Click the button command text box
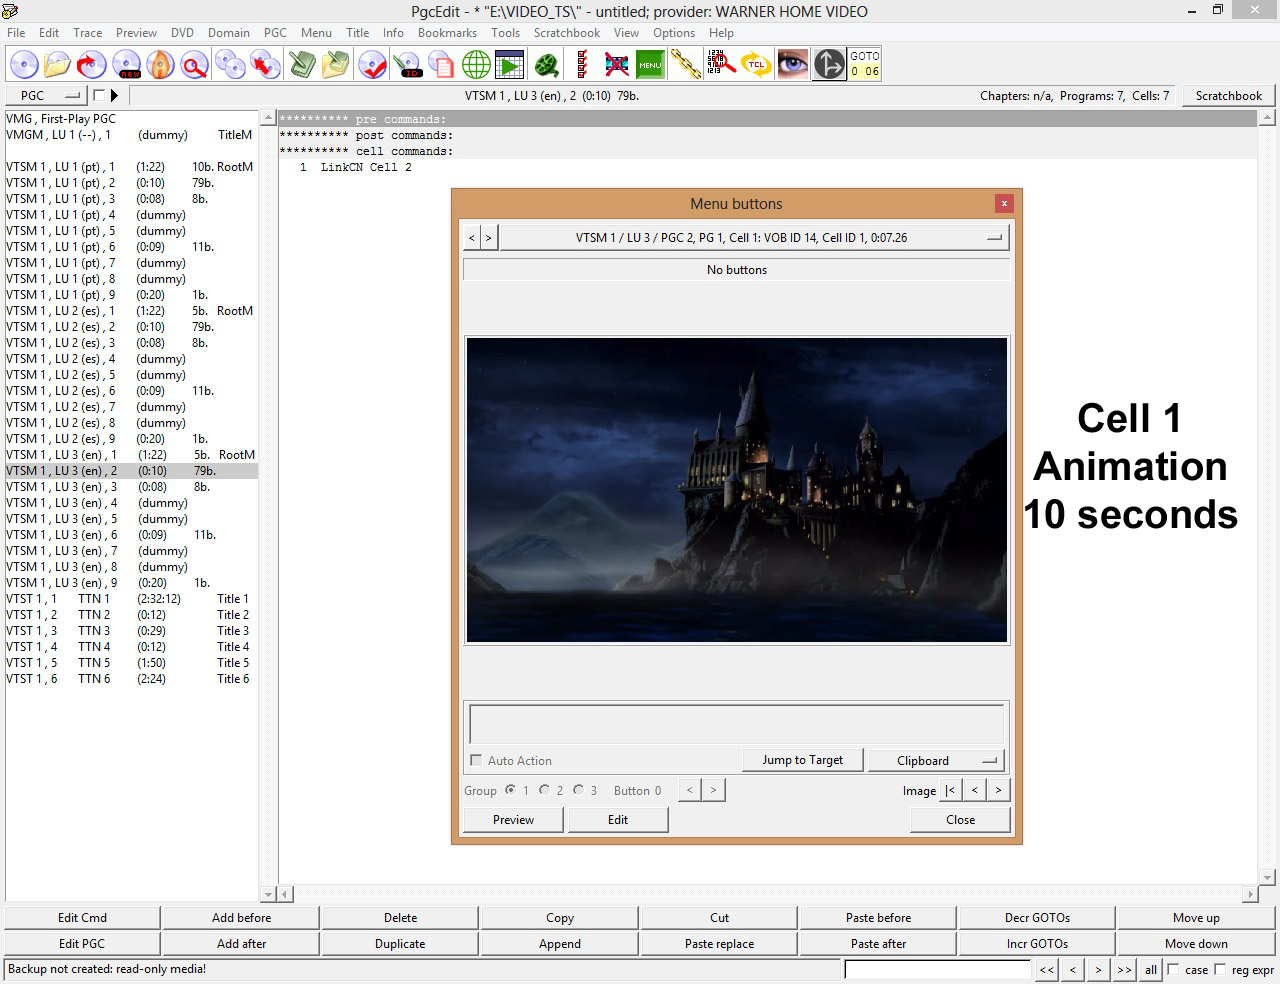 point(737,724)
